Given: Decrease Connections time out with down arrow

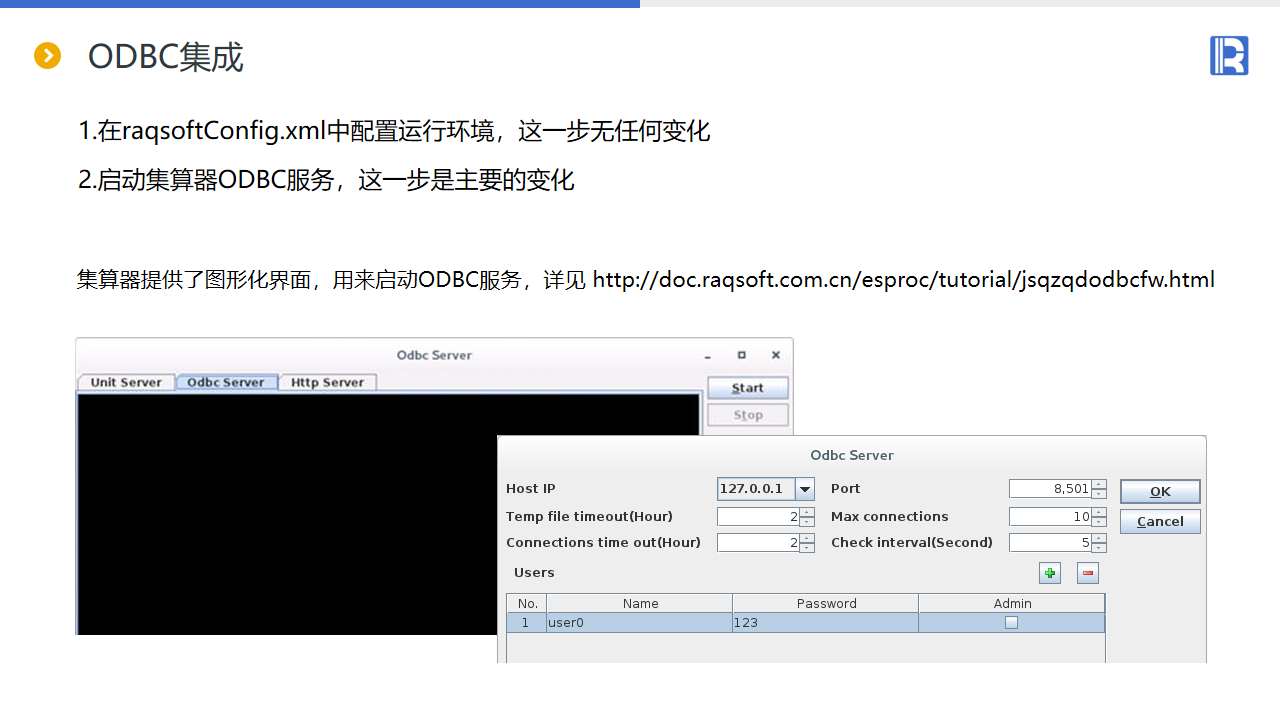Looking at the screenshot, I should (x=807, y=547).
